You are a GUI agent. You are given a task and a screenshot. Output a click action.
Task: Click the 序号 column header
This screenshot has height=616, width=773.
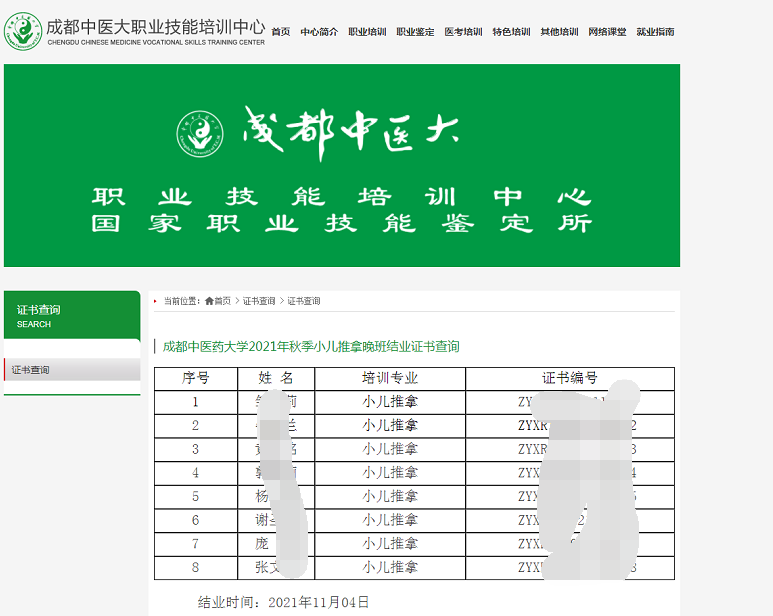[x=196, y=378]
